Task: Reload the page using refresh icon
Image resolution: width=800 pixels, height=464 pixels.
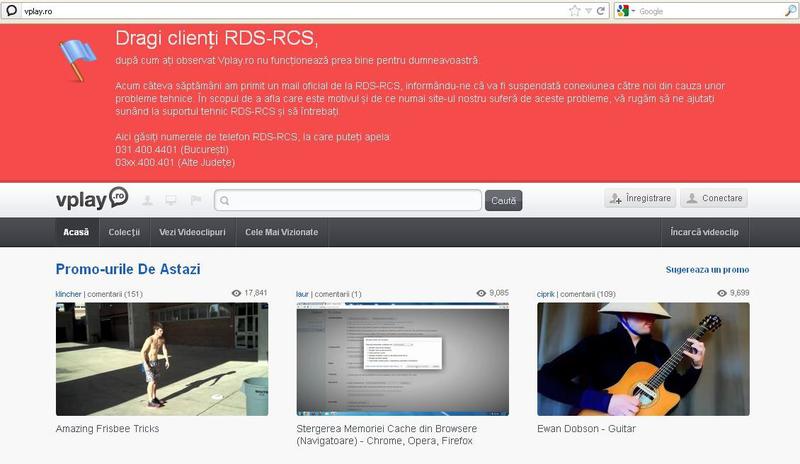Action: [x=601, y=11]
